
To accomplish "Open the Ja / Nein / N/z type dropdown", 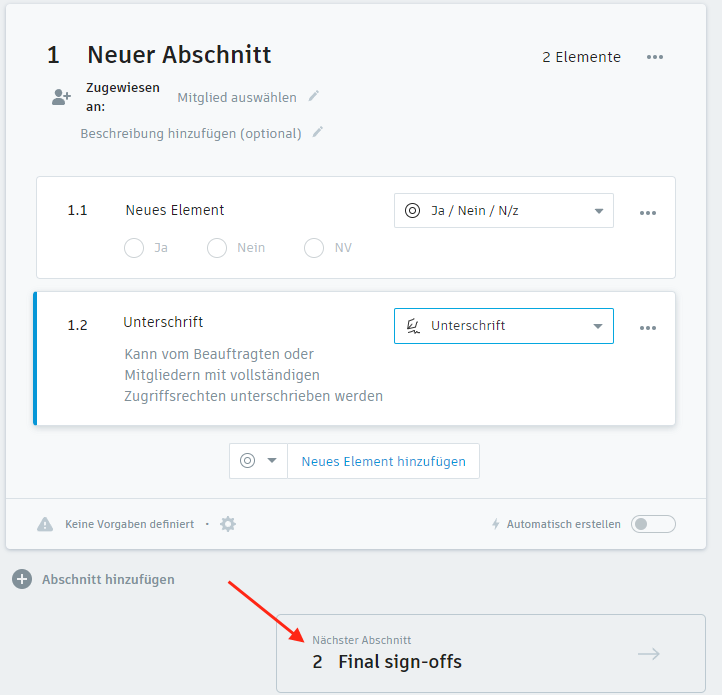I will pos(503,211).
